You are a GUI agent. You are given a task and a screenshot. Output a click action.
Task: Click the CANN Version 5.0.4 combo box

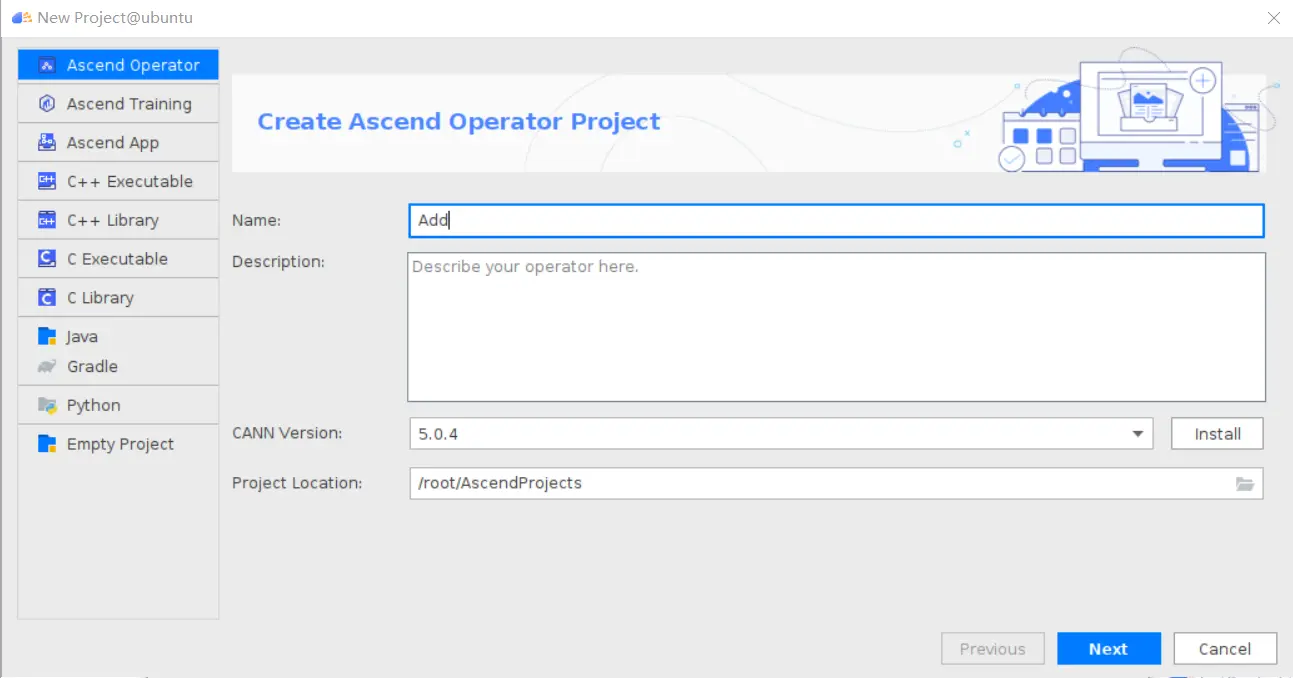781,434
